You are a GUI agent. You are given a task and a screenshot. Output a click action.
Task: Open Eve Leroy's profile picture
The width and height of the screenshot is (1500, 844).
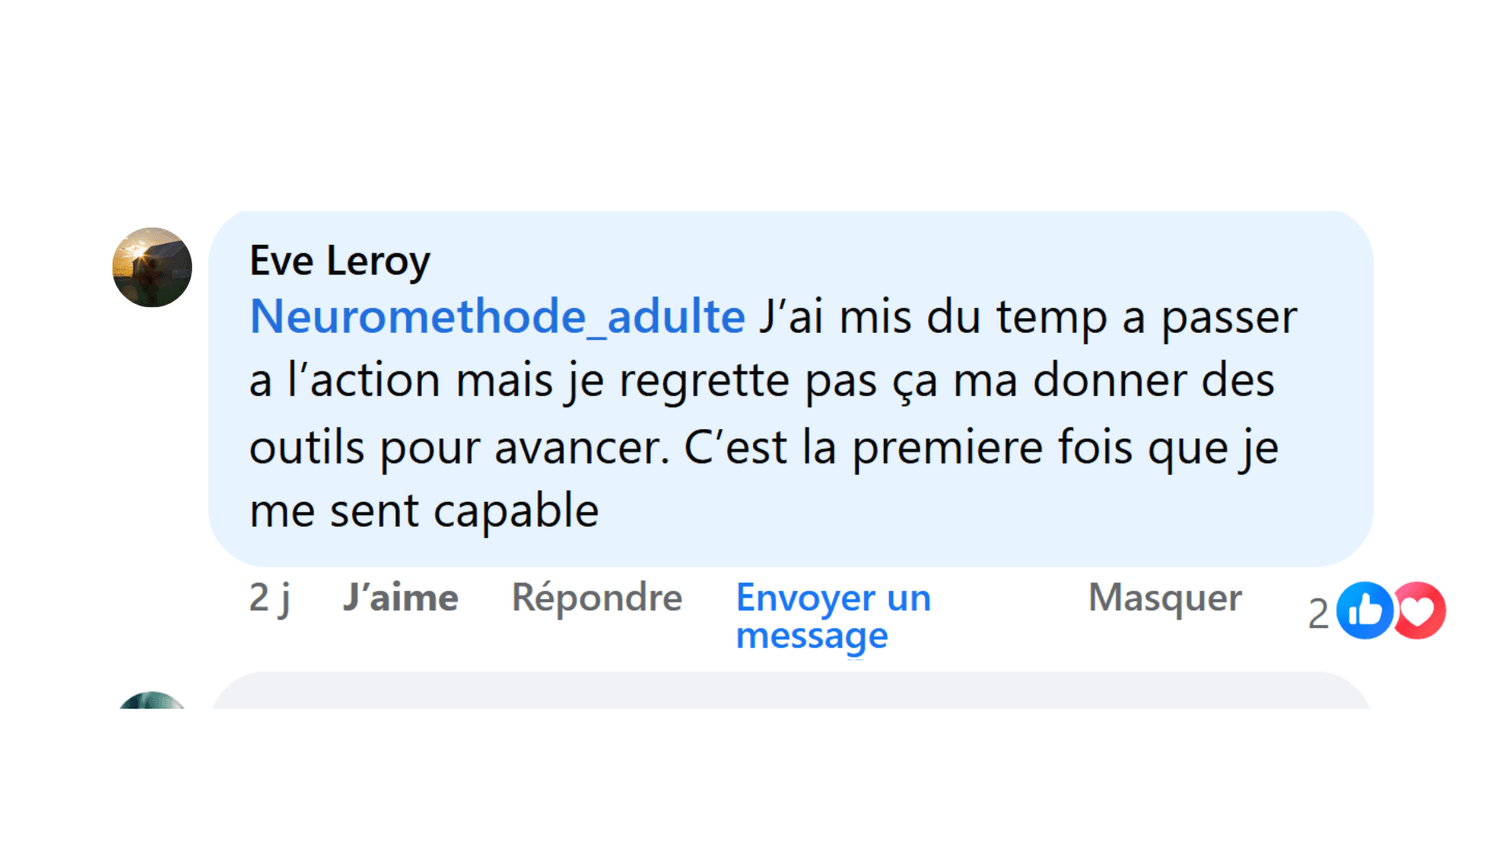tap(152, 267)
